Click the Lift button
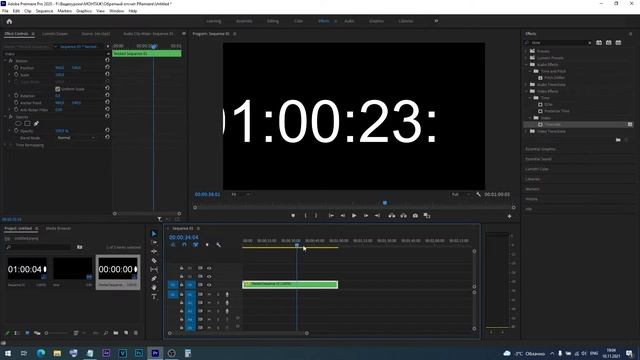The height and width of the screenshot is (360, 640). (392, 216)
